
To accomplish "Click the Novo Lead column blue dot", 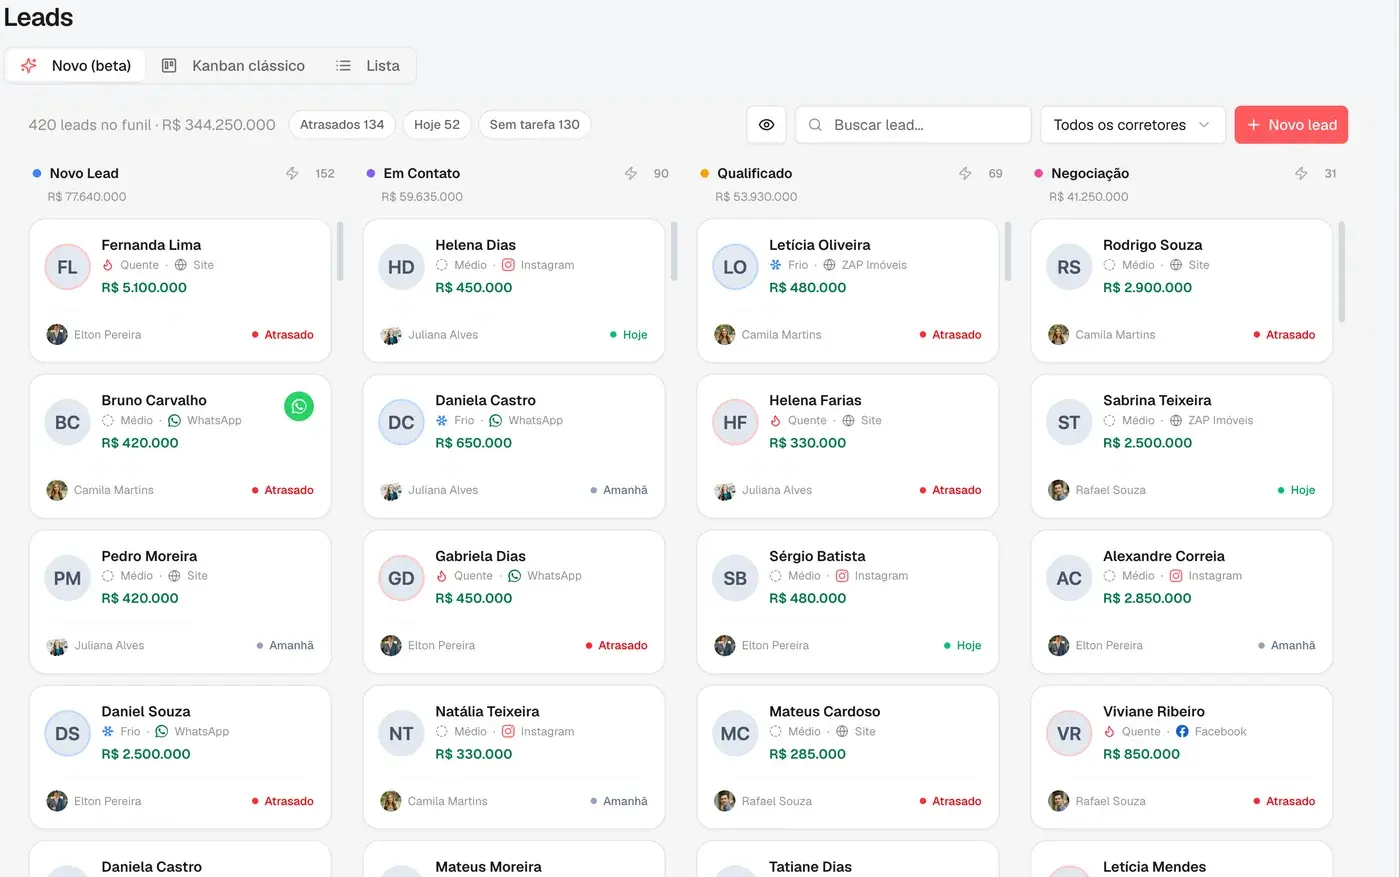I will point(37,173).
